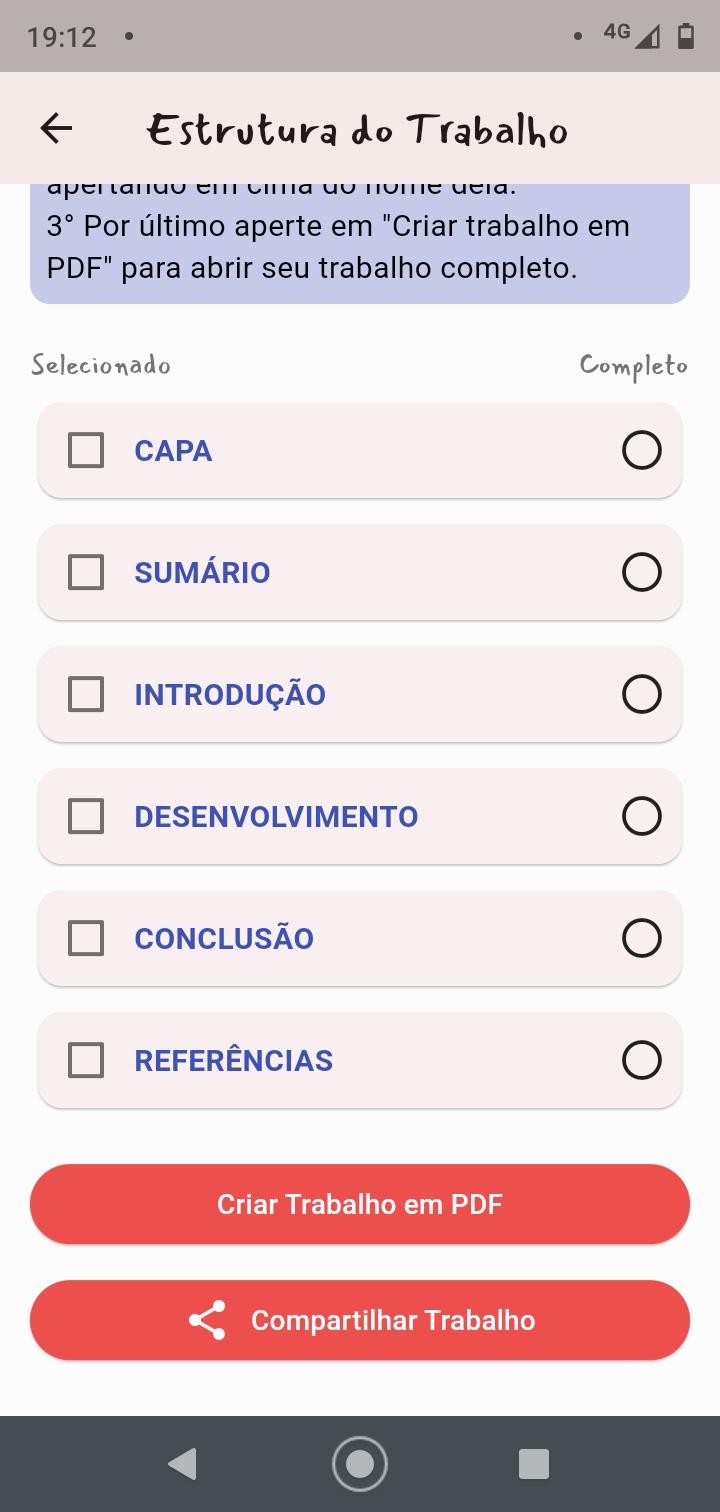Open the CAPA section label
The height and width of the screenshot is (1512, 720).
coord(173,450)
